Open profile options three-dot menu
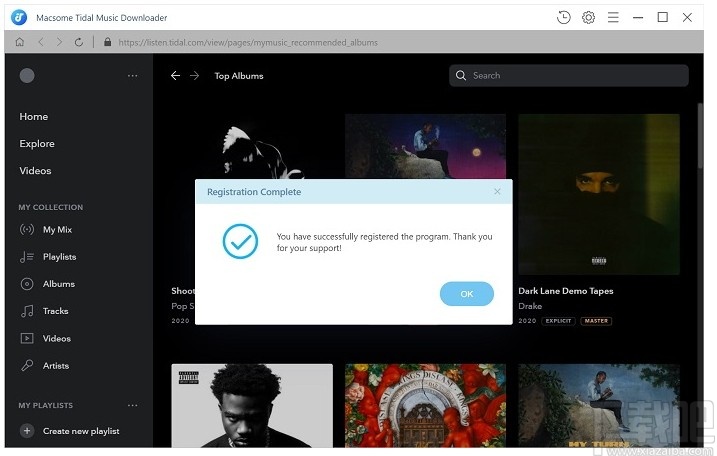The image size is (717, 456). pos(133,75)
